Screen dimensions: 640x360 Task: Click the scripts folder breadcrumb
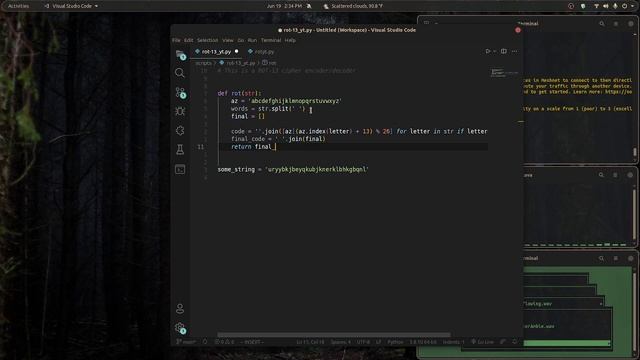point(204,63)
